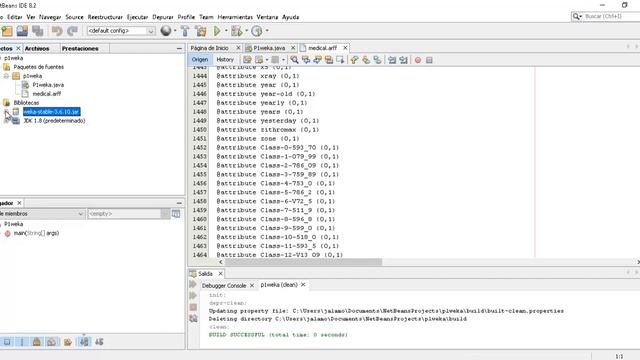Click the globe browser icon

[x=166, y=31]
